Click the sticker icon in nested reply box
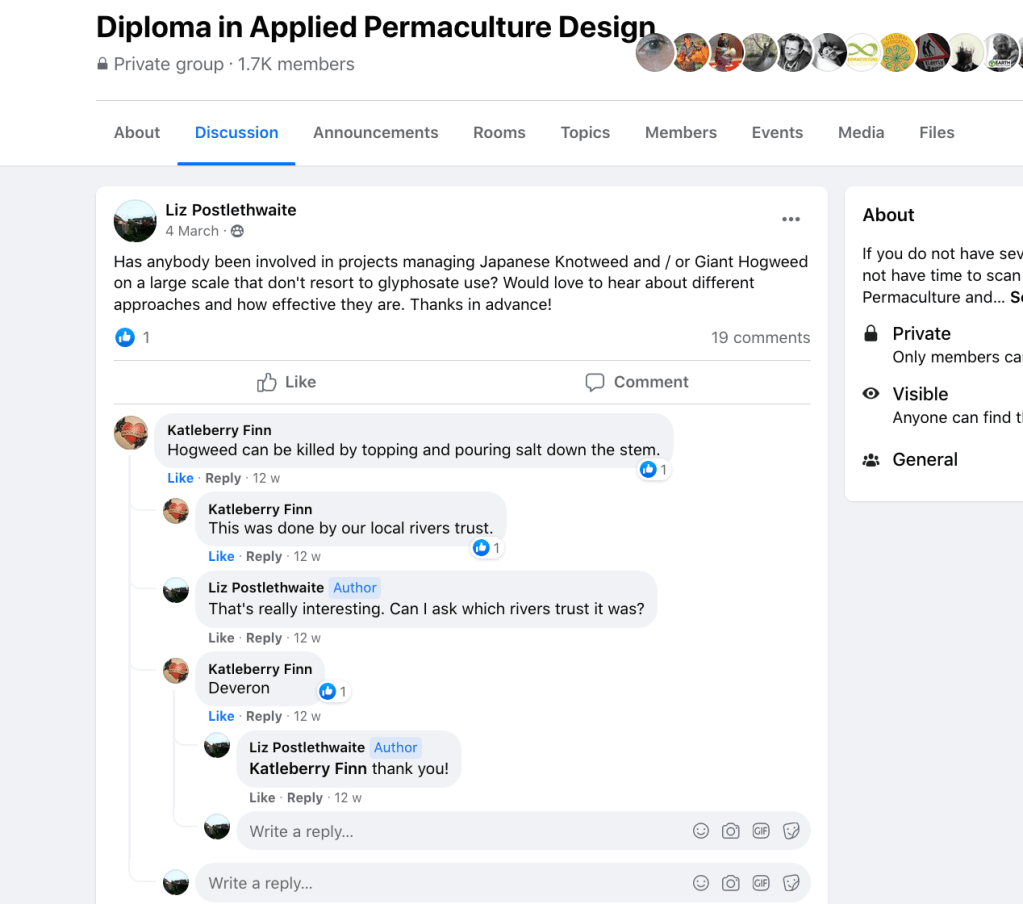The image size is (1023, 904). pos(791,831)
